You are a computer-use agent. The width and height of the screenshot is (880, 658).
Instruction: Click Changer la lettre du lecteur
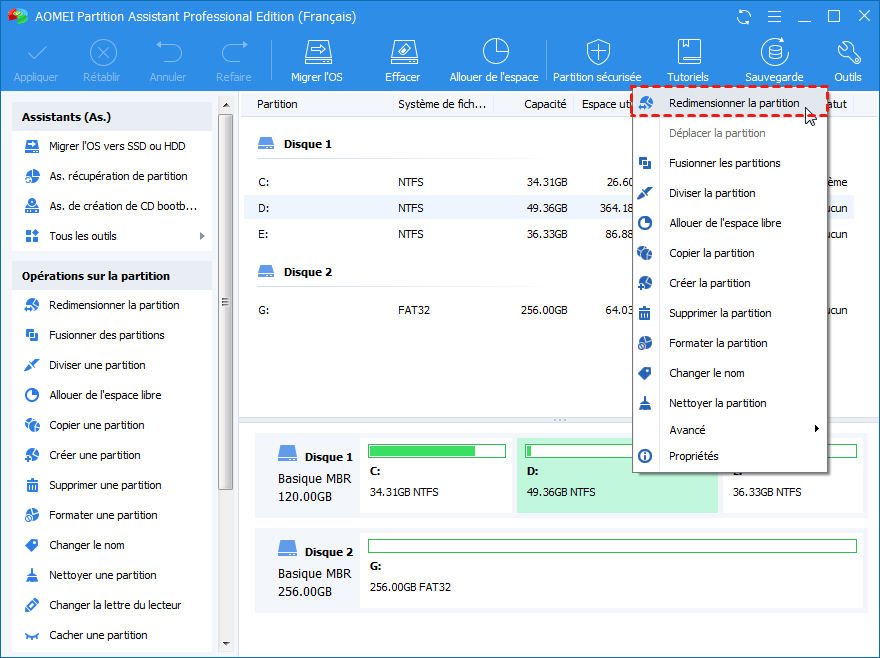coord(115,605)
